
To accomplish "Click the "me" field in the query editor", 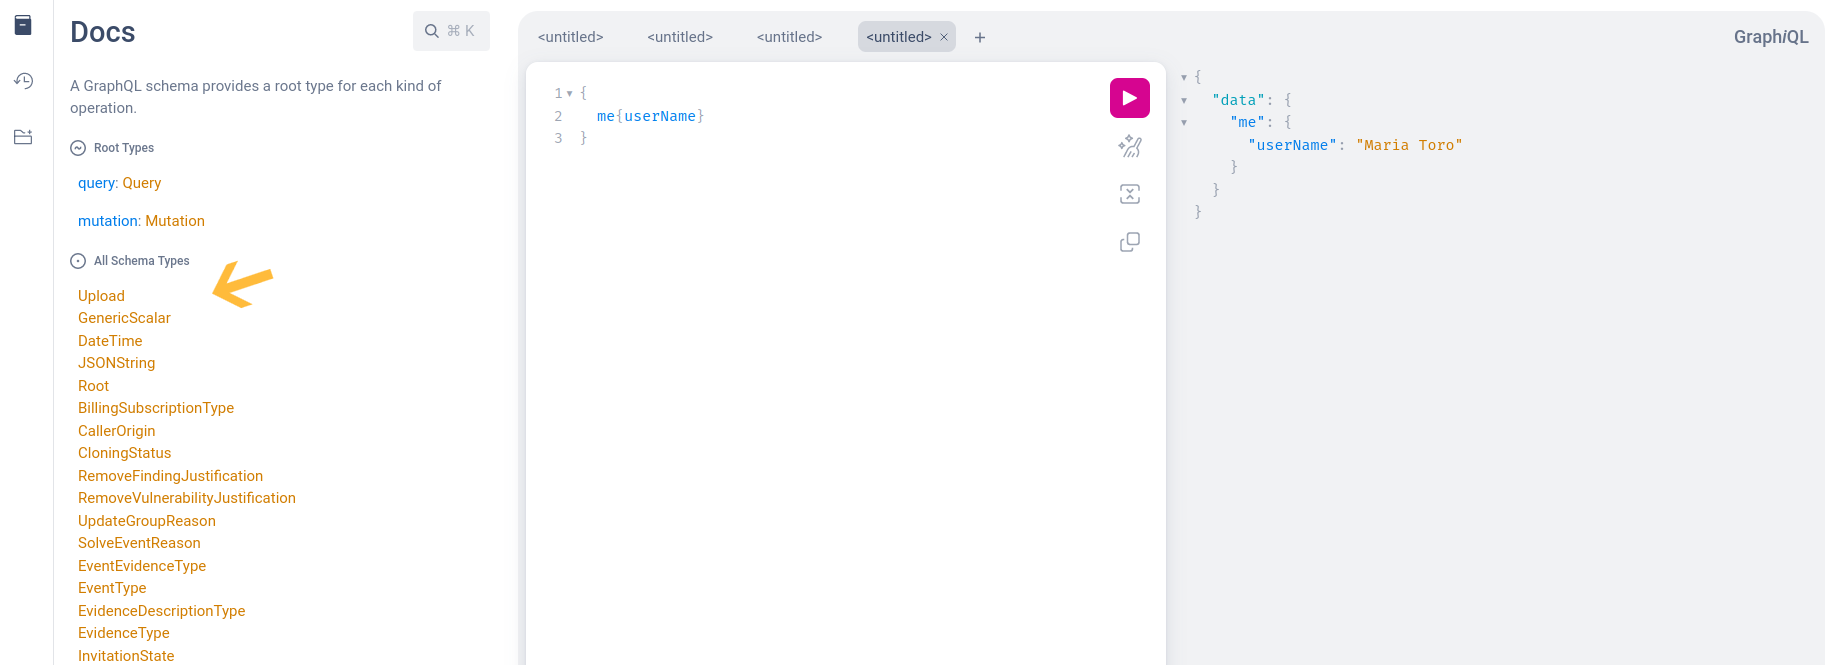I will point(606,116).
